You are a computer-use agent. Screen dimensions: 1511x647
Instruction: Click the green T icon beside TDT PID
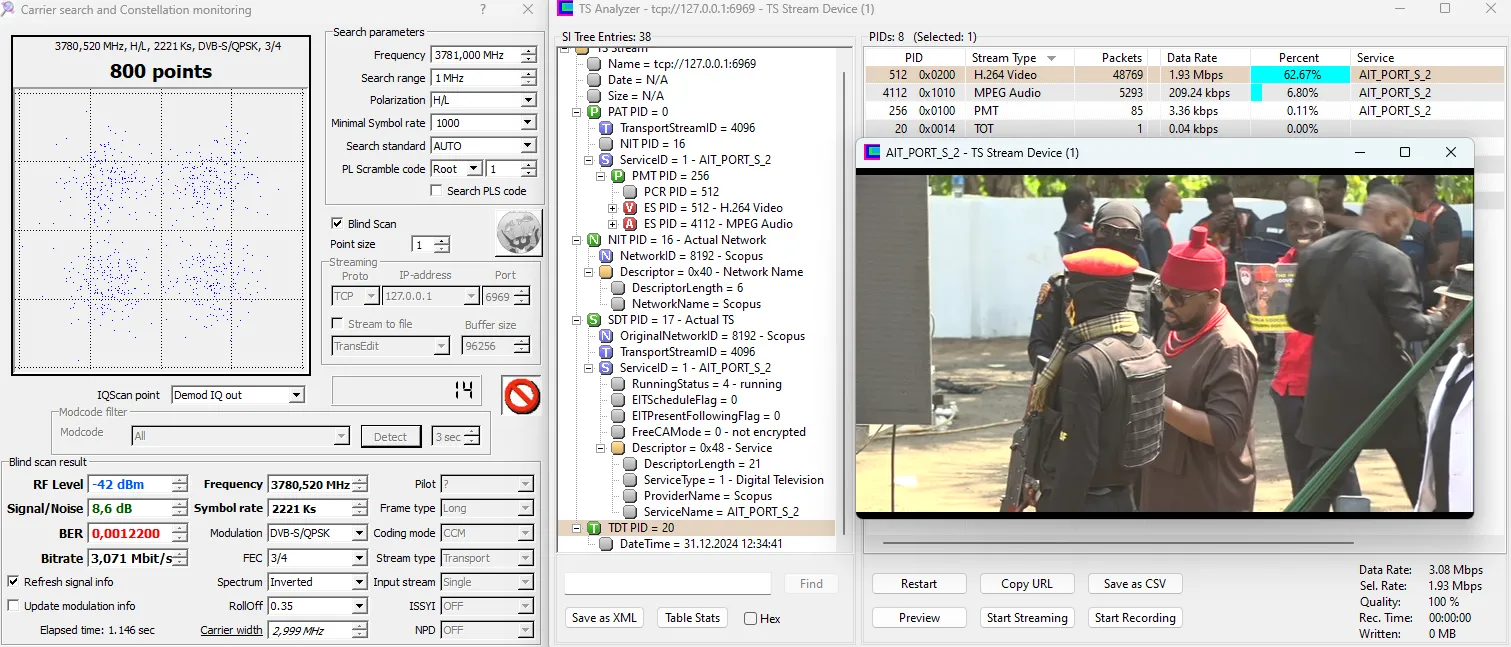[594, 528]
